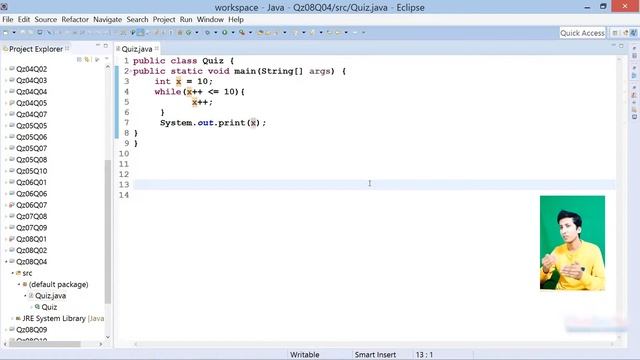Click 'int' keyword on line 3

tap(162, 82)
